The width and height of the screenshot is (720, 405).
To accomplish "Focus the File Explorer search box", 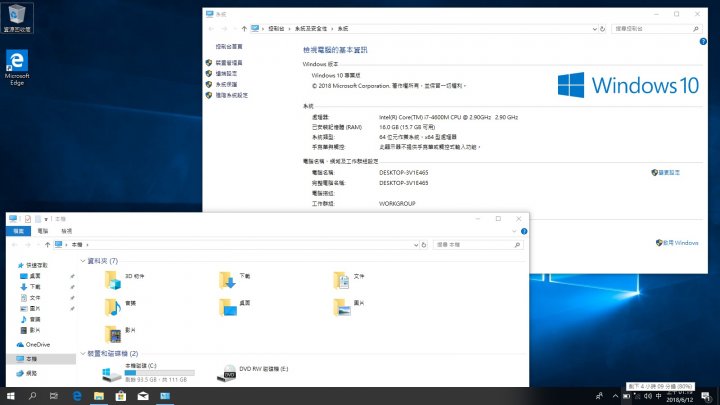I will click(x=478, y=245).
